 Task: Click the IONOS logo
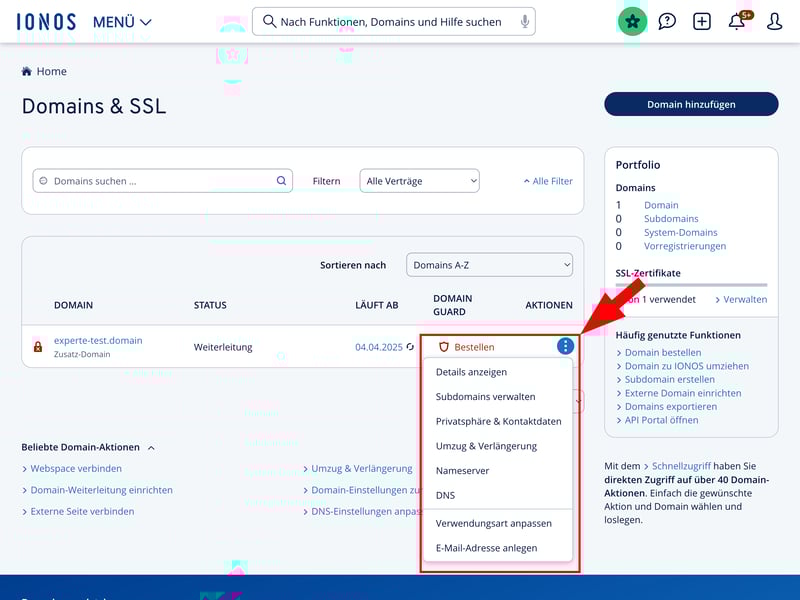46,21
